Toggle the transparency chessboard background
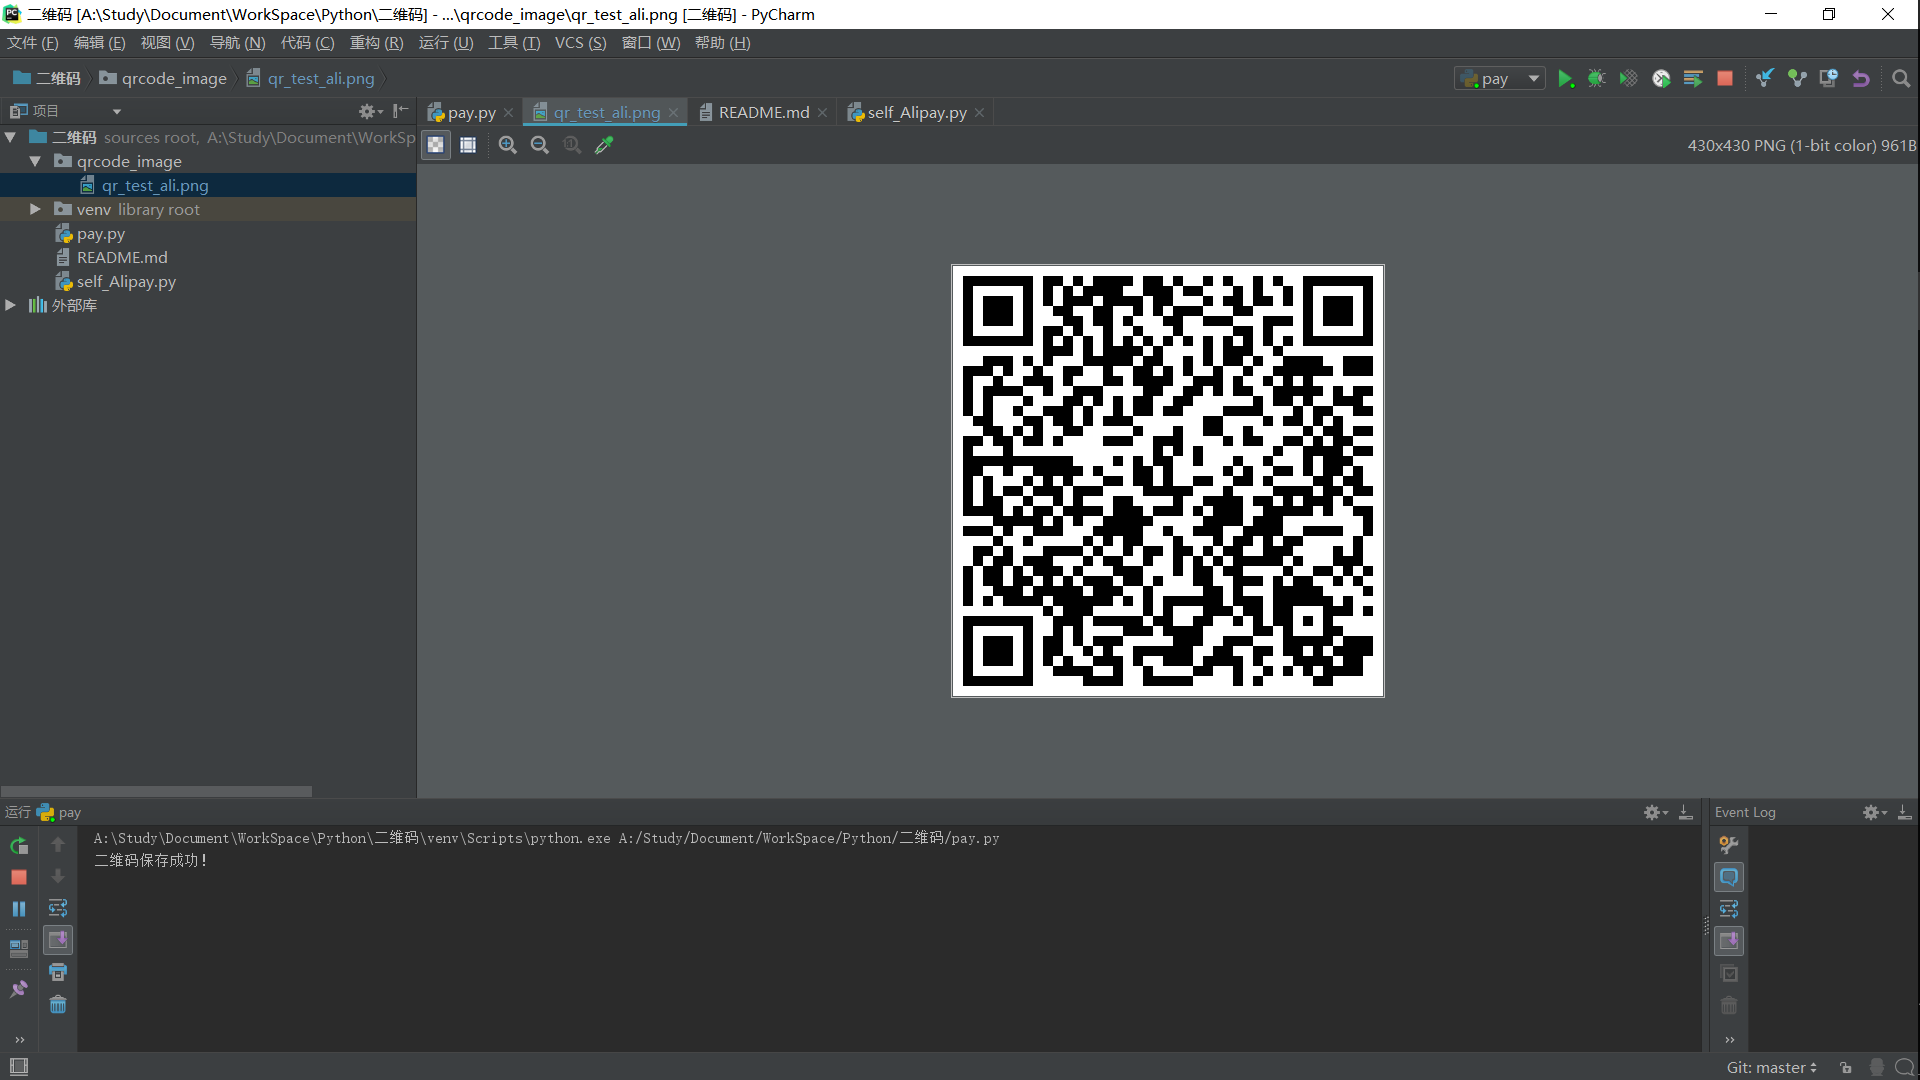Image resolution: width=1920 pixels, height=1080 pixels. coord(435,144)
